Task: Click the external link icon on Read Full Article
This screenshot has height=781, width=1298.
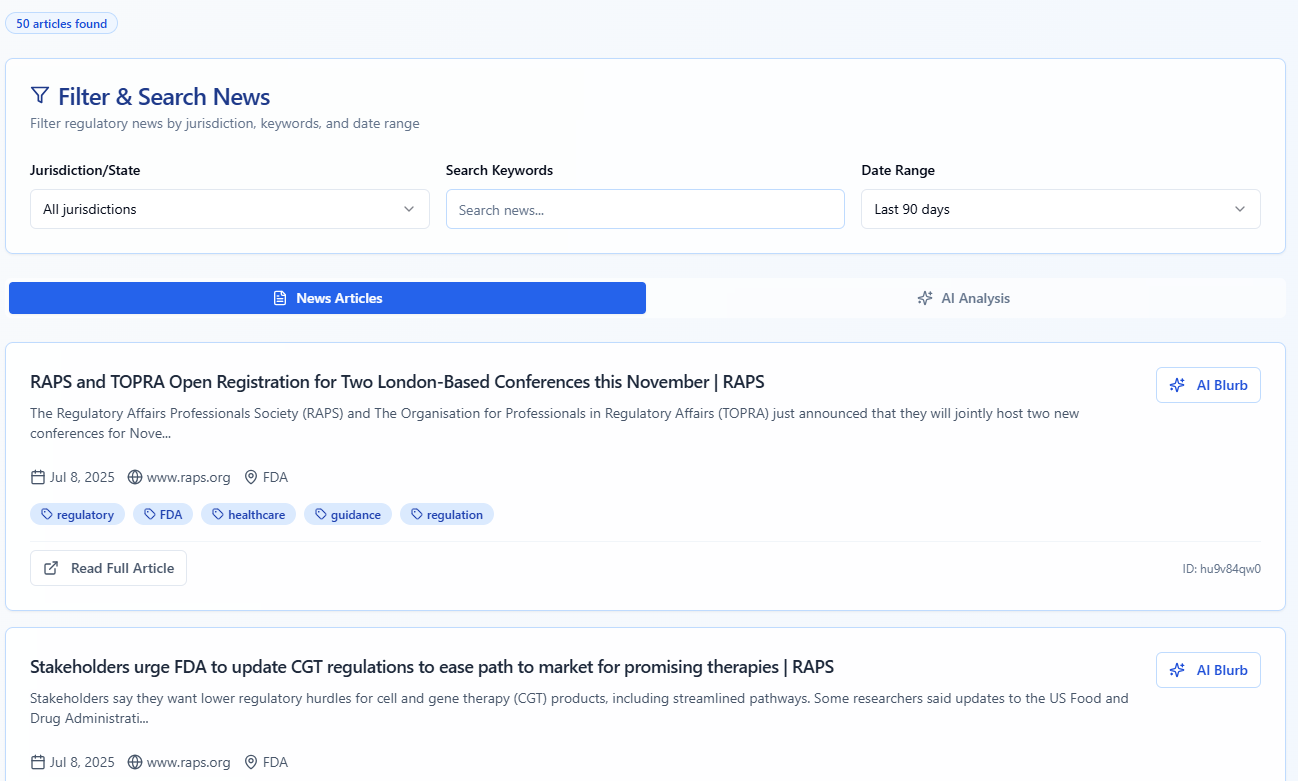Action: (x=51, y=568)
